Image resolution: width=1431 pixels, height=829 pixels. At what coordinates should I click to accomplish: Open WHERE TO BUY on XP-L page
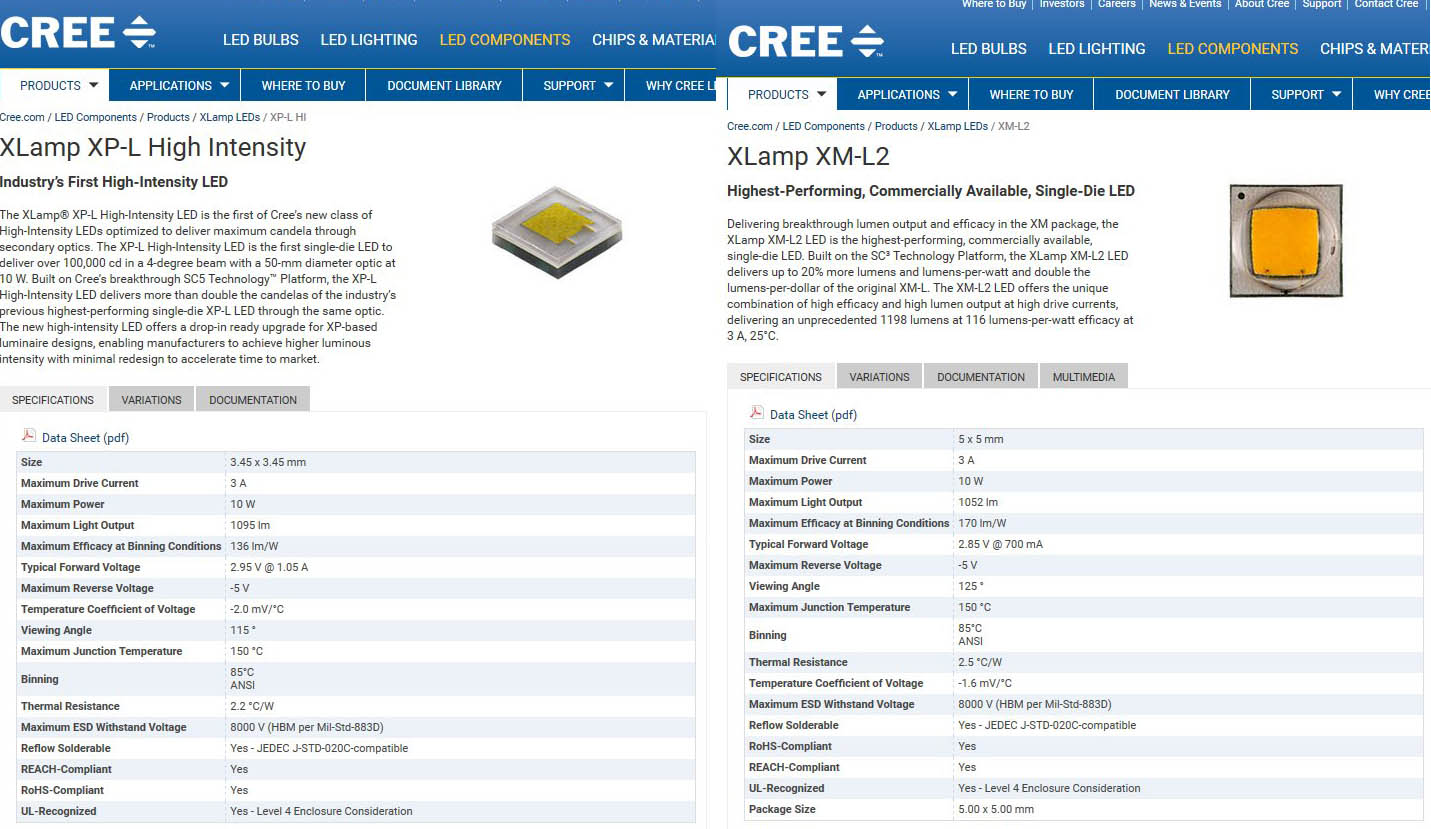[x=303, y=86]
